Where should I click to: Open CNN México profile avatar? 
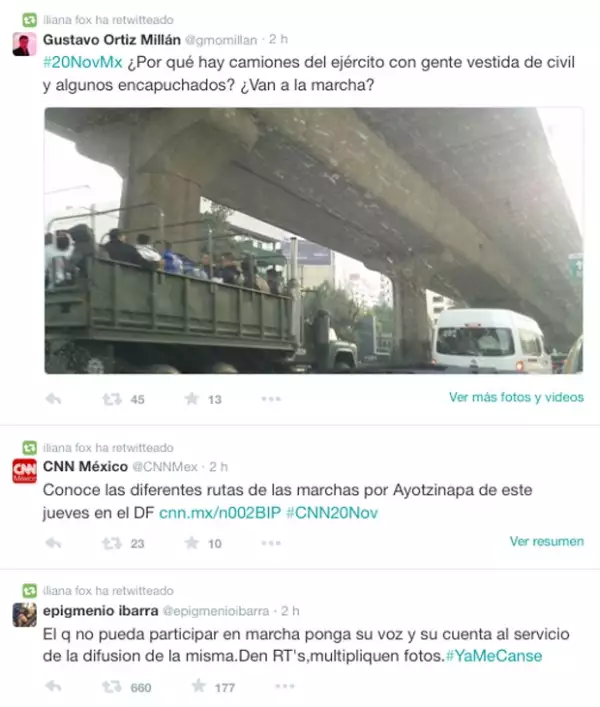24,470
